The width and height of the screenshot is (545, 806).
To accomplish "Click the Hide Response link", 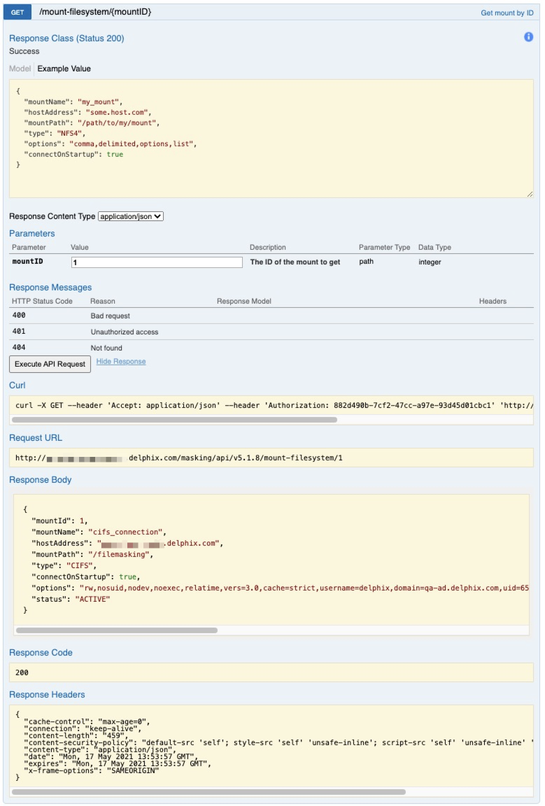I will (x=121, y=361).
